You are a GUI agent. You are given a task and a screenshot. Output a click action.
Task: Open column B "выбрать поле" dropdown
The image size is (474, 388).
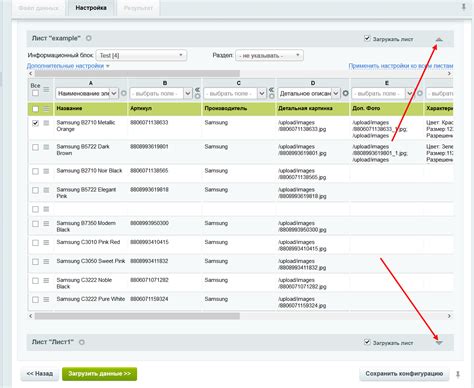(x=161, y=93)
